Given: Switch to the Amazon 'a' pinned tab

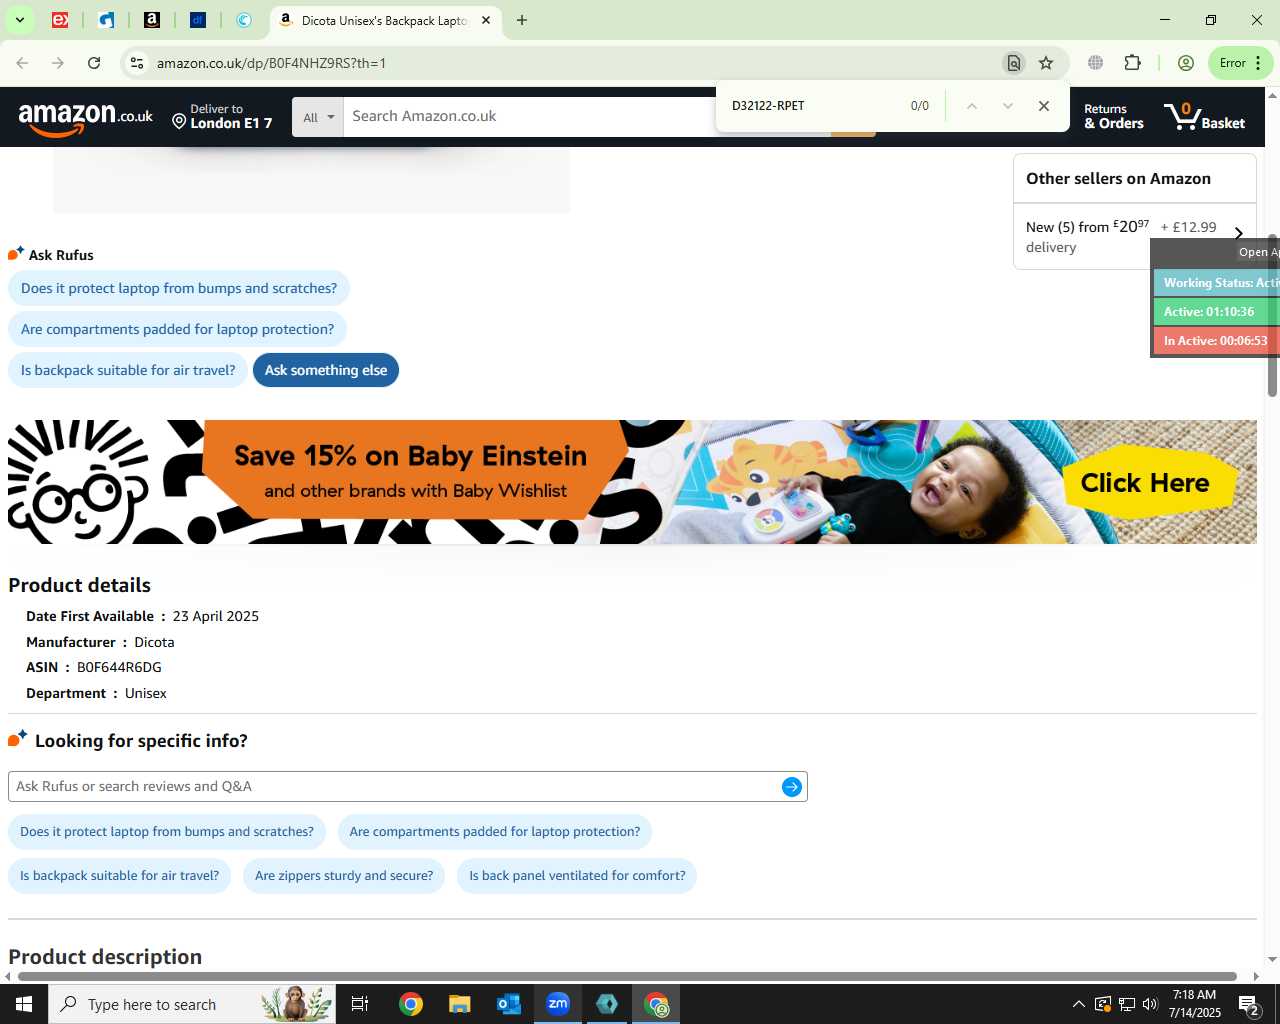Looking at the screenshot, I should [x=152, y=20].
